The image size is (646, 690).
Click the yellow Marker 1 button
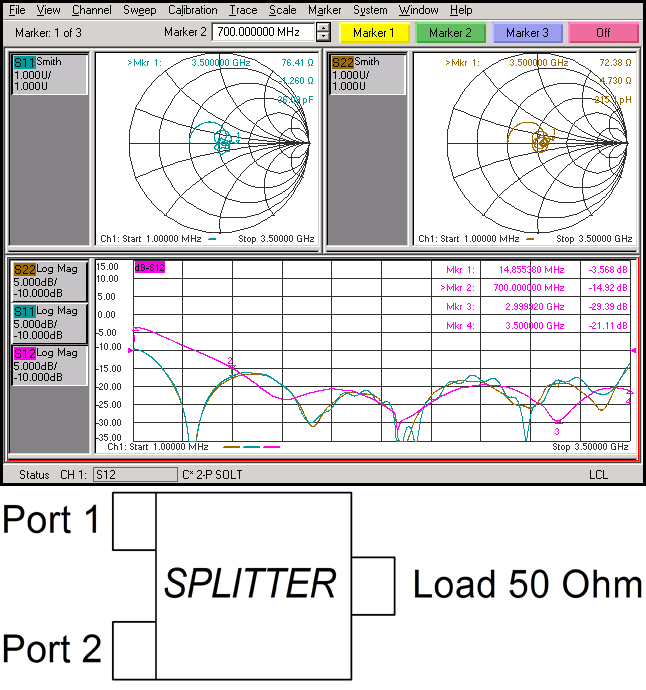374,33
